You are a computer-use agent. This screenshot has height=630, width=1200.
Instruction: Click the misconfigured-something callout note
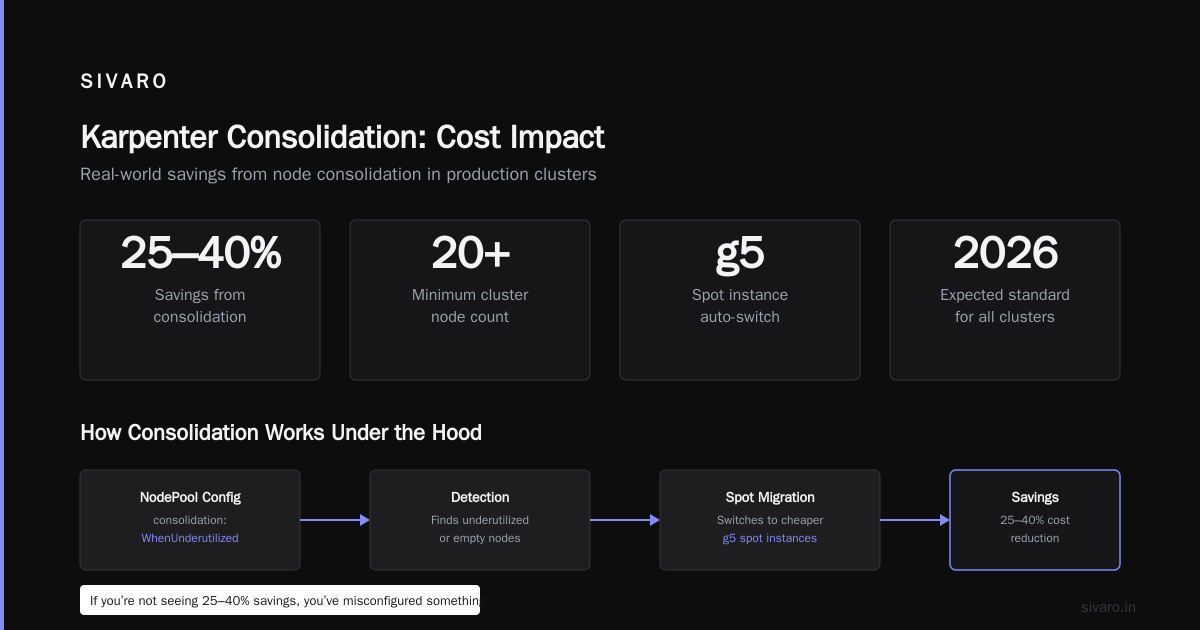point(280,600)
